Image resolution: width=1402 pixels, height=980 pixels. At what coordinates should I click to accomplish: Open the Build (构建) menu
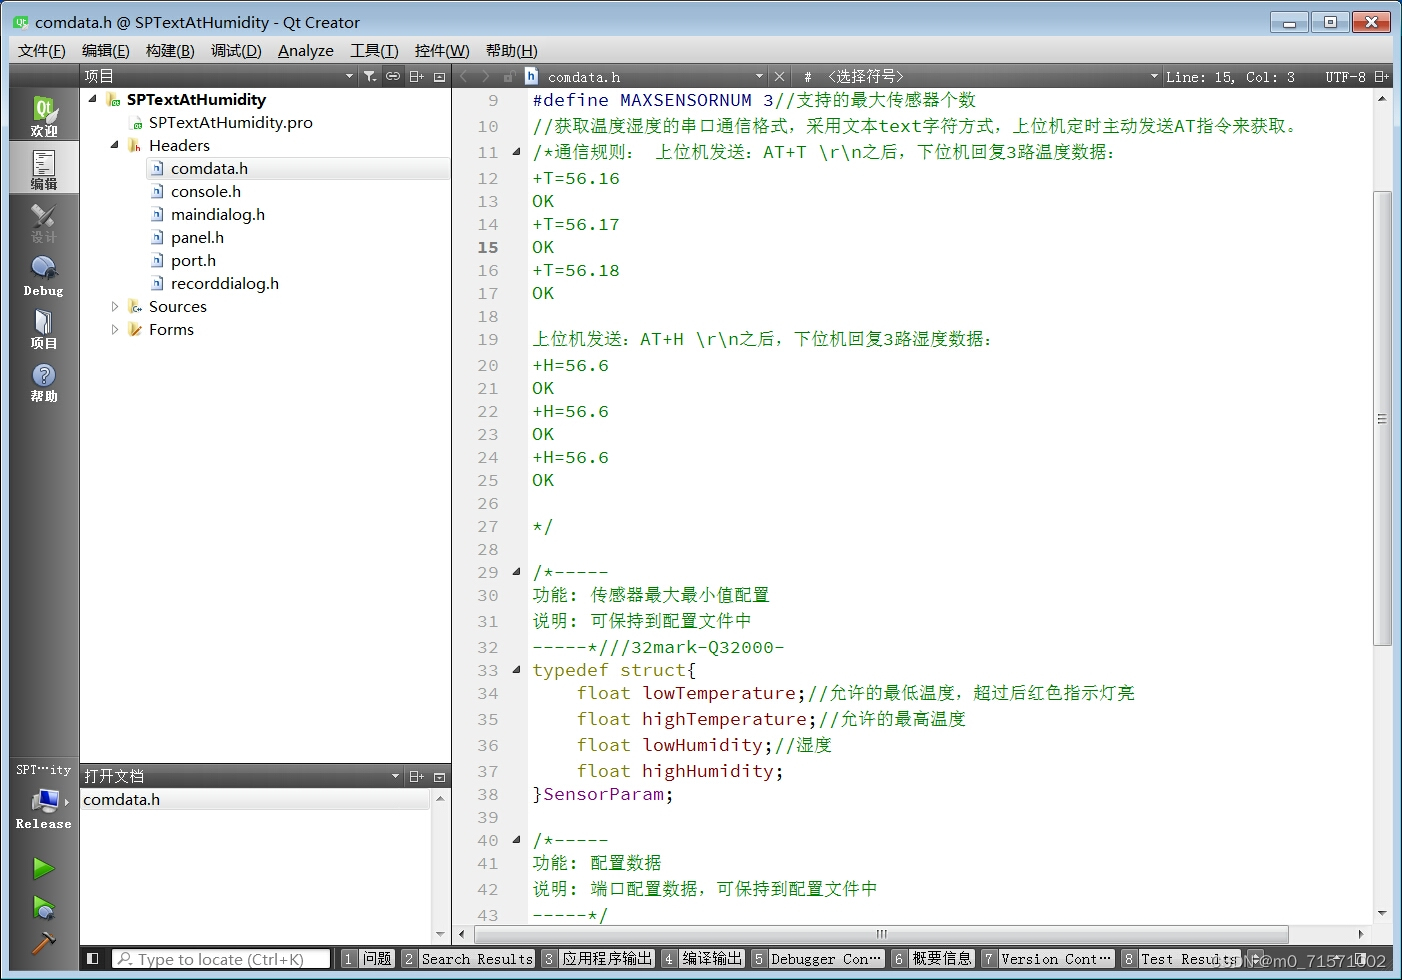(170, 50)
